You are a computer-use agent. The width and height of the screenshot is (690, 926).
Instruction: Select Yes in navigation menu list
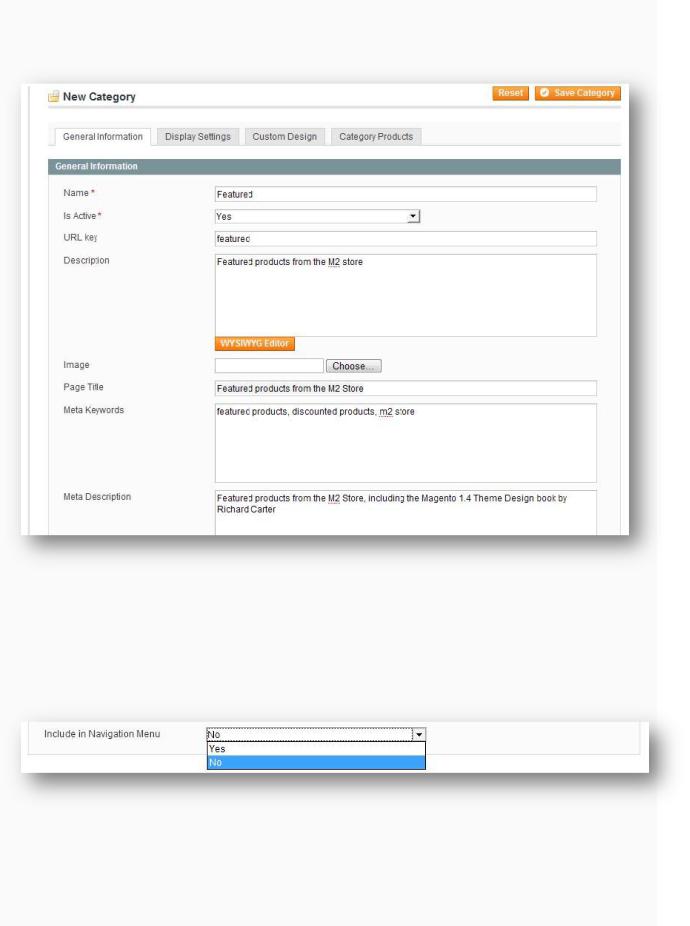[x=316, y=749]
